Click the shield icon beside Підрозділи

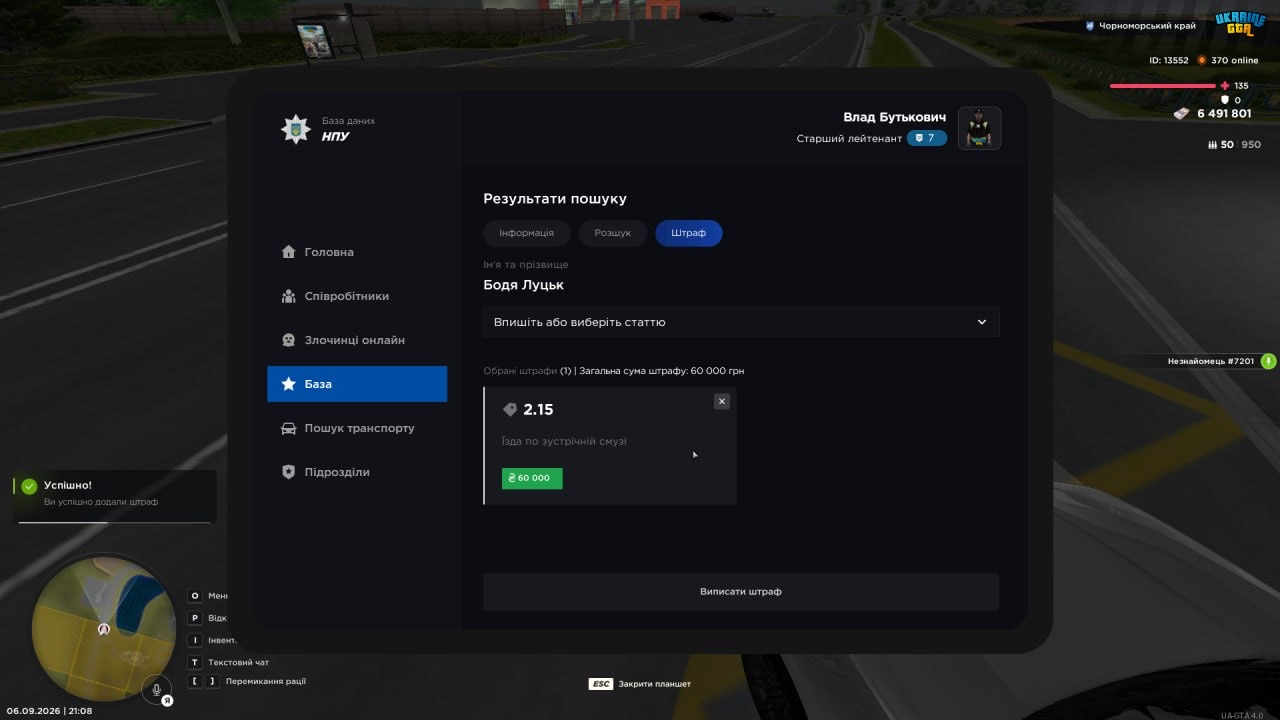click(x=288, y=472)
